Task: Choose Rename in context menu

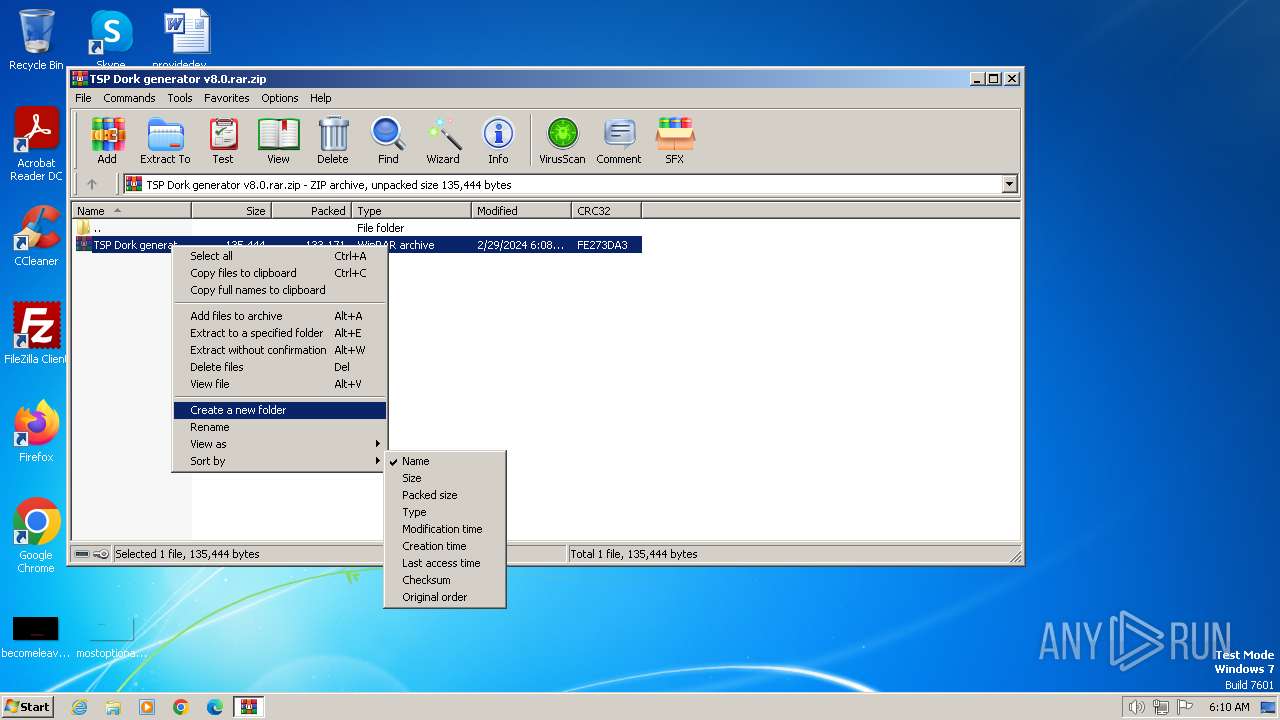Action: (x=280, y=427)
